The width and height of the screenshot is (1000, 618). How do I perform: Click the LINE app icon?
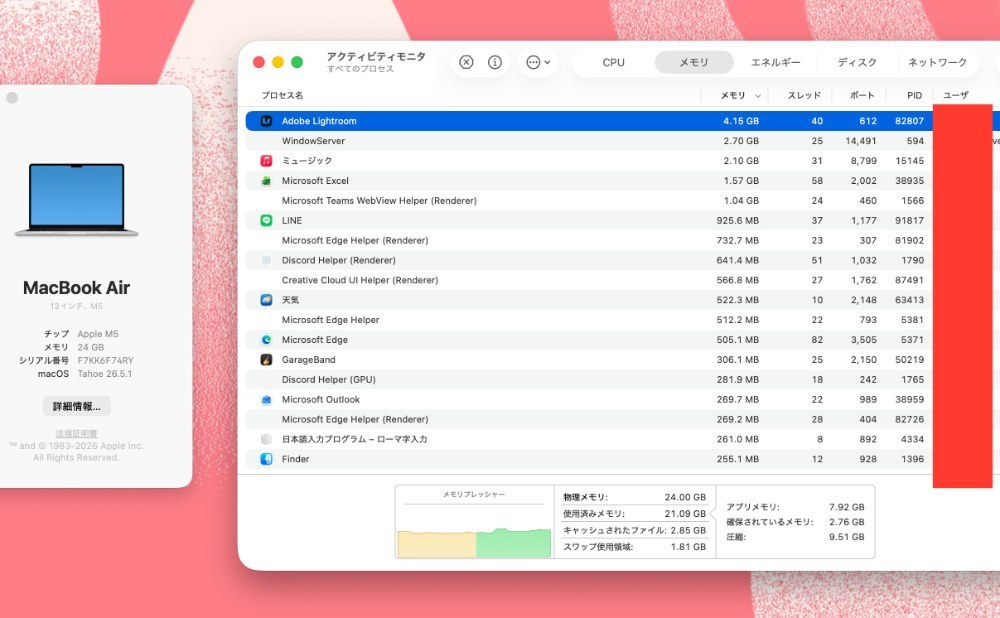coord(267,220)
